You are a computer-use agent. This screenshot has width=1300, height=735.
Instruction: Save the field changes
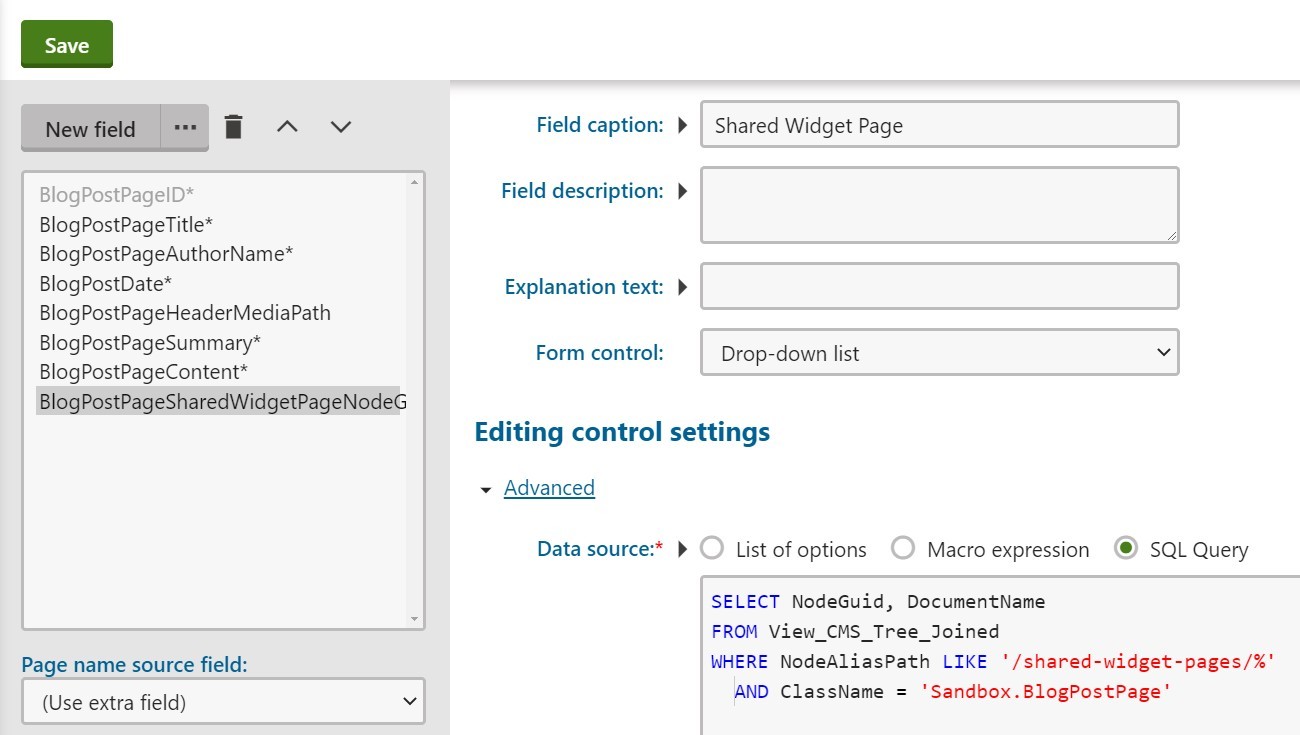pos(67,45)
